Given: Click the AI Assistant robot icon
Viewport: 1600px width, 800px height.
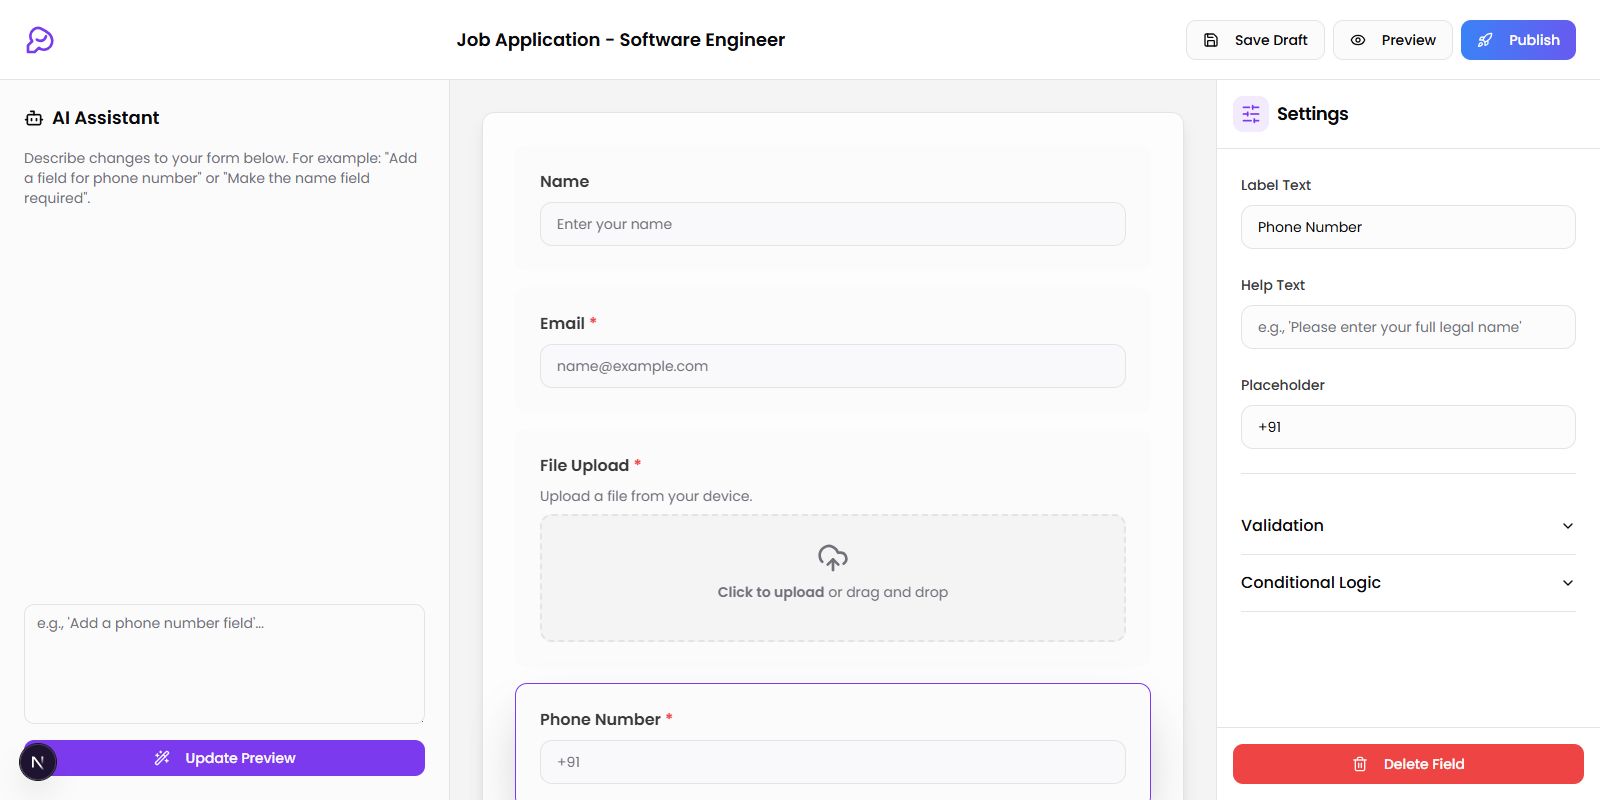Looking at the screenshot, I should 34,118.
